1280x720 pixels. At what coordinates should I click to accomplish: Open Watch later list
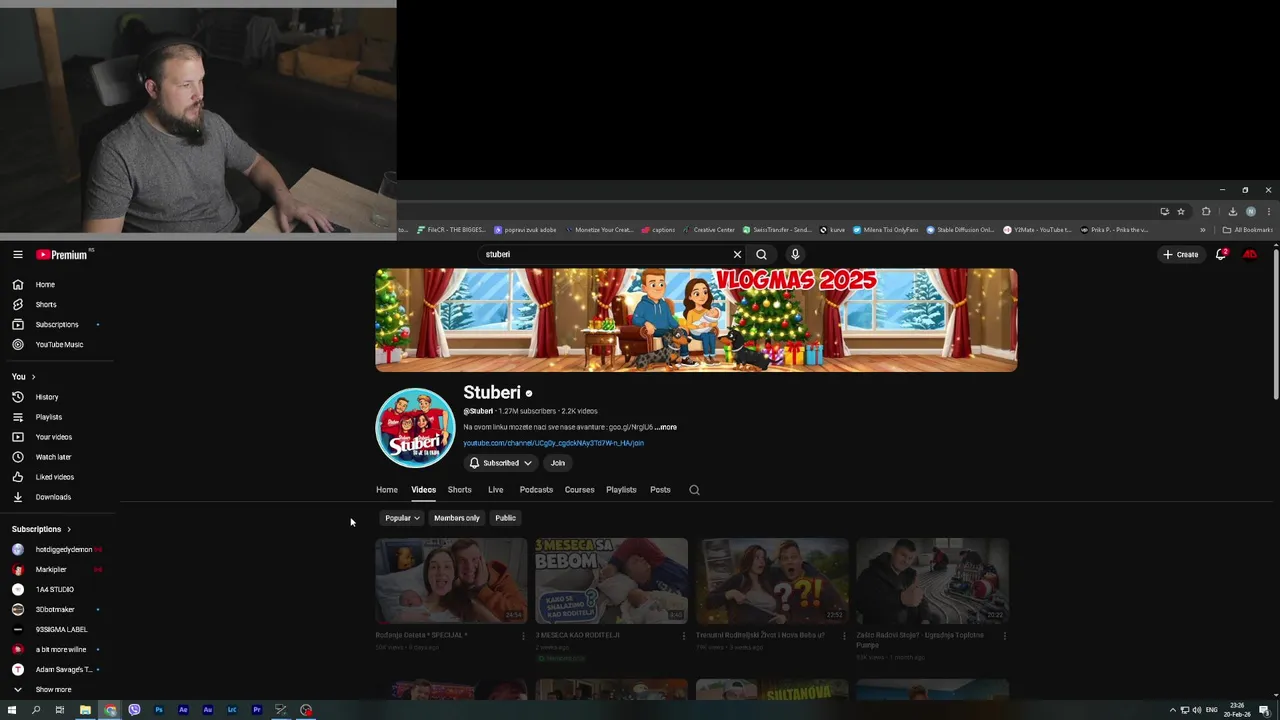[x=53, y=457]
